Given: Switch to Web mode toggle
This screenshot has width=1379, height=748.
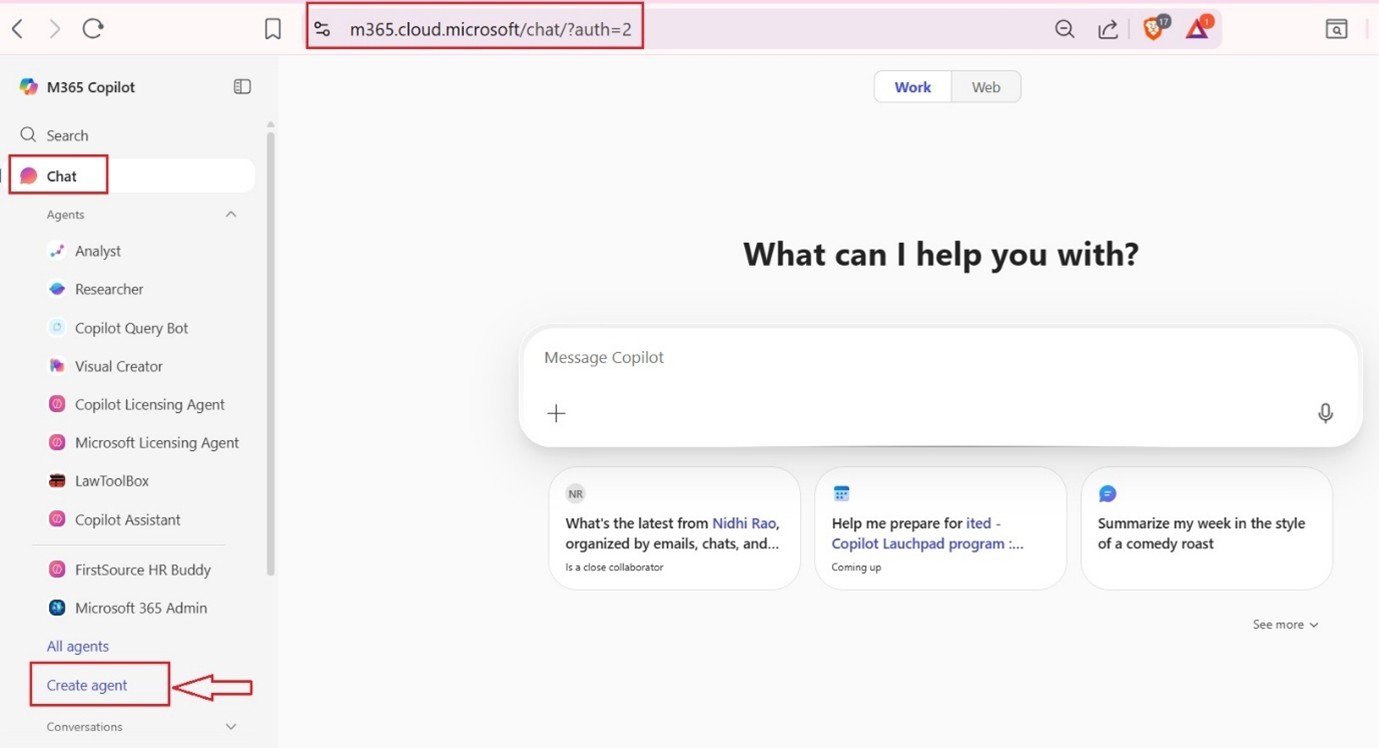Looking at the screenshot, I should click(x=986, y=87).
